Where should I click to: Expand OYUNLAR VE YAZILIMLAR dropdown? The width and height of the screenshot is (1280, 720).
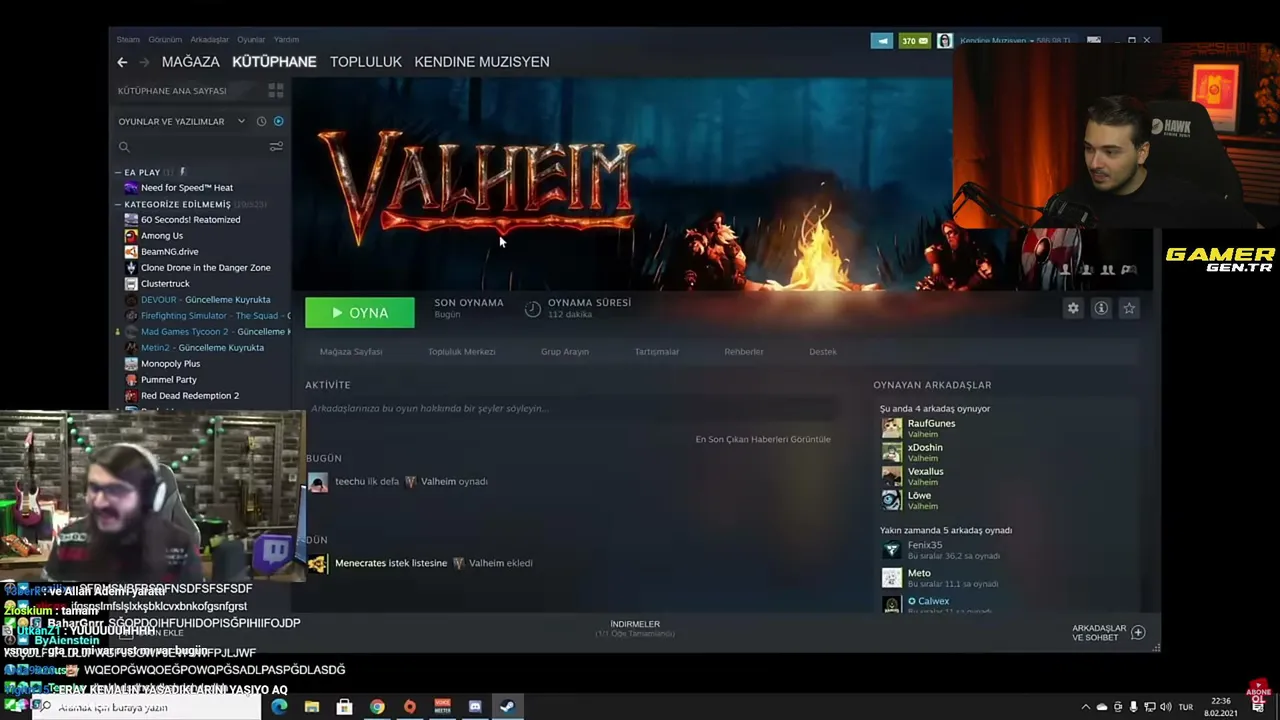(241, 121)
